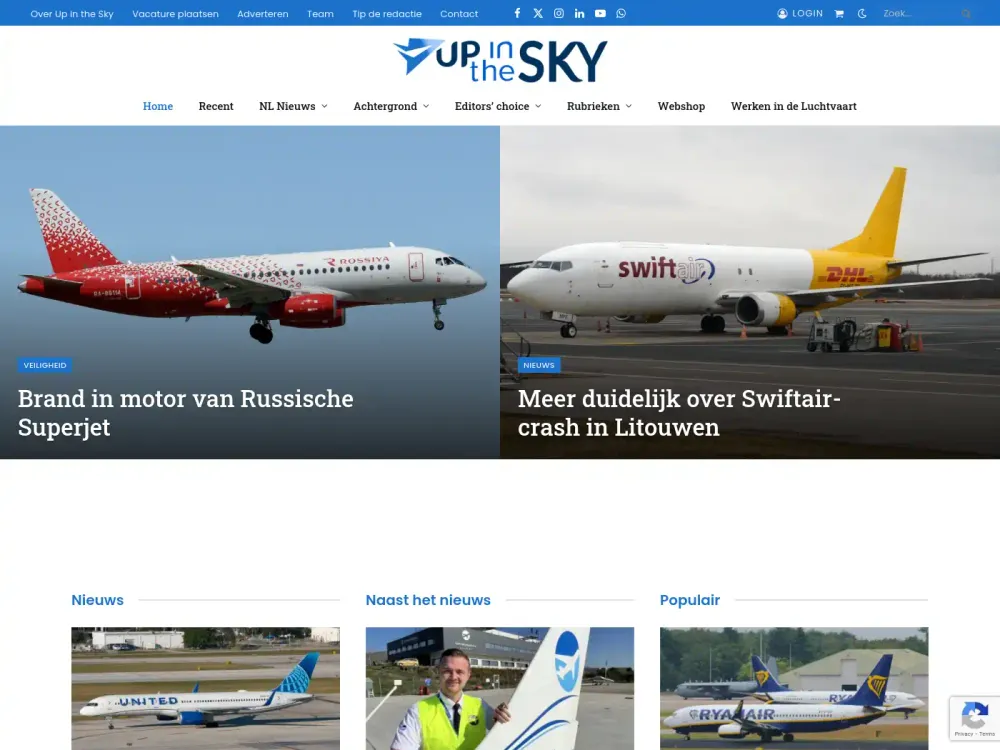Open the United airplane news thumbnail
The width and height of the screenshot is (1000, 750).
coord(205,688)
